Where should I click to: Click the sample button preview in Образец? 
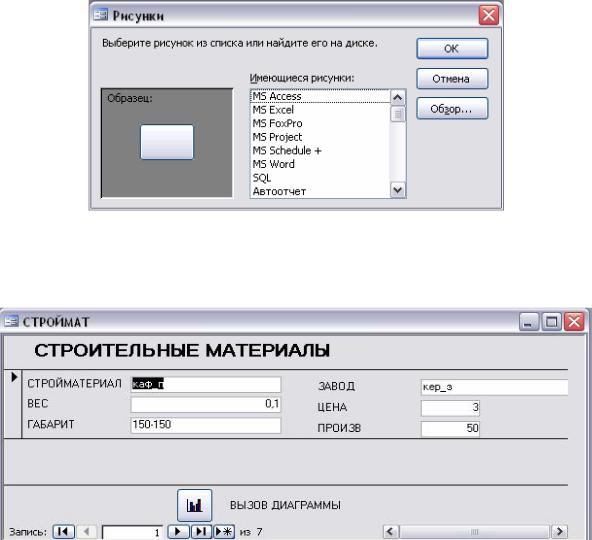click(x=167, y=142)
